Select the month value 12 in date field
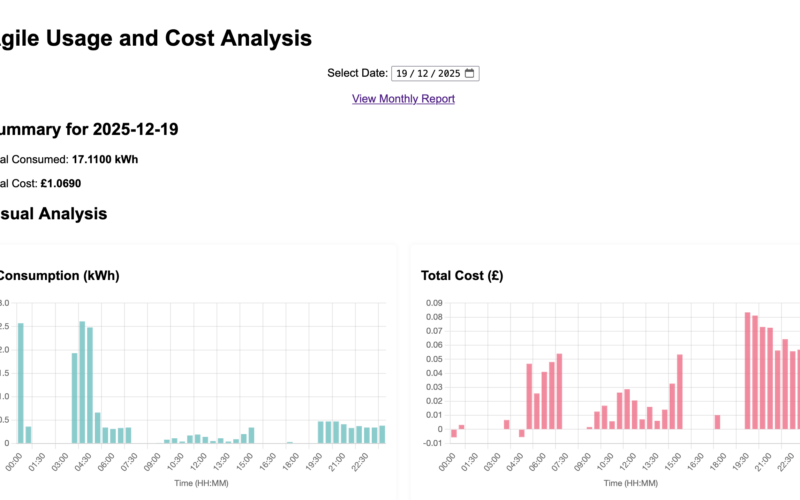The image size is (800, 500). (421, 73)
